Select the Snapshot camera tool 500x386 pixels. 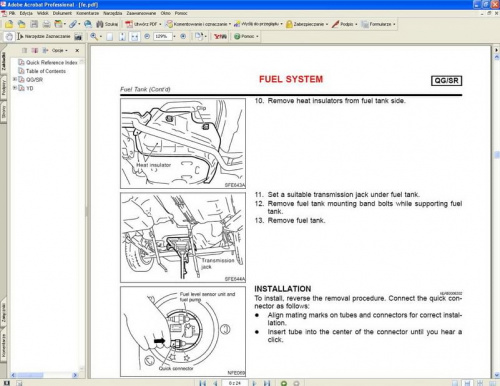78,36
